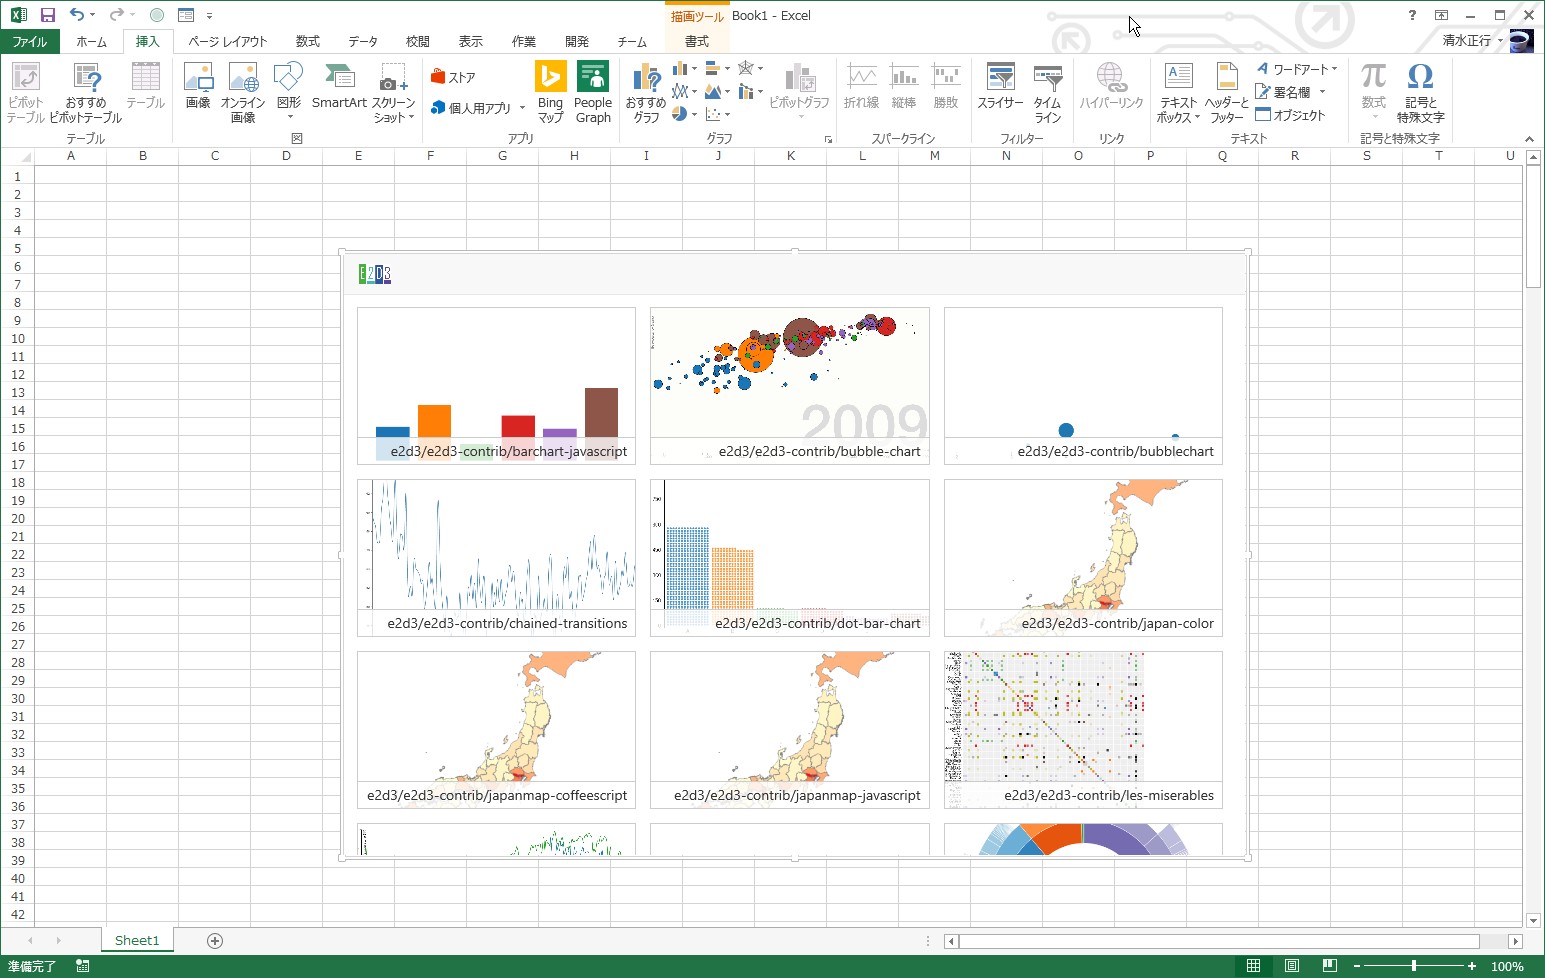Viewport: 1545px width, 978px height.
Task: Open chained-transitions chart thumbnail
Action: click(496, 558)
